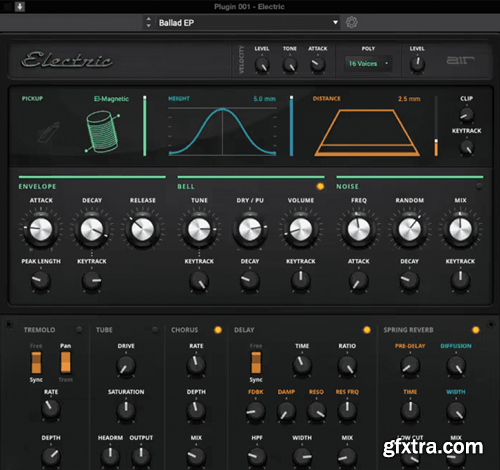Click the Bell Dry / PU knob
Screen dimensions: 500x470
[x=250, y=229]
